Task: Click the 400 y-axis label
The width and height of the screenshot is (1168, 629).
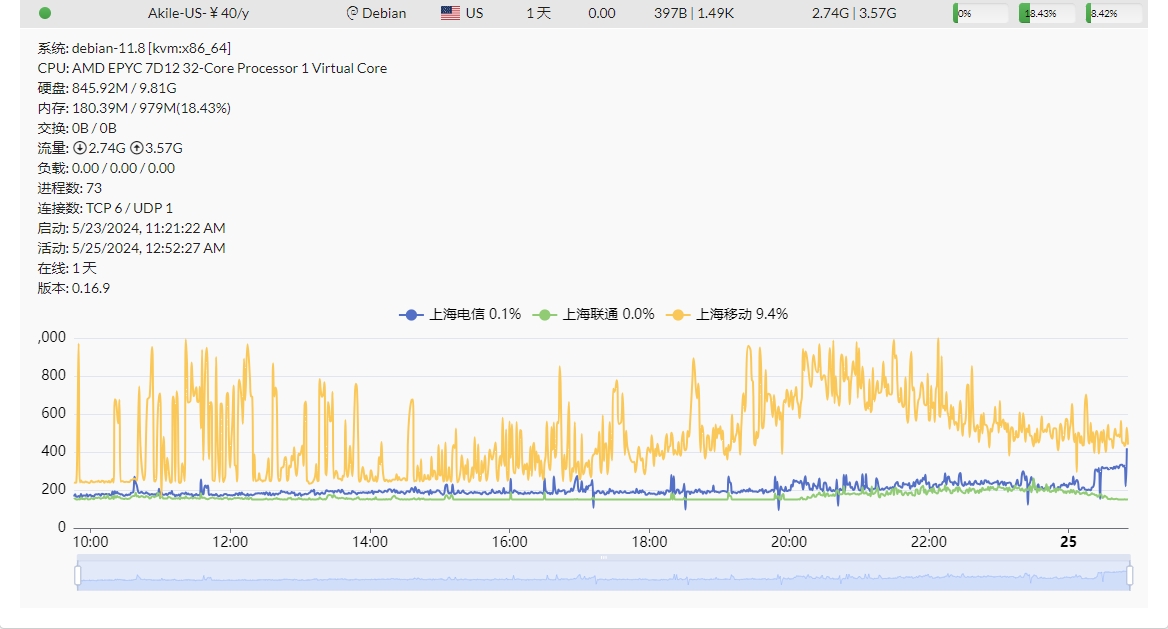Action: 54,451
